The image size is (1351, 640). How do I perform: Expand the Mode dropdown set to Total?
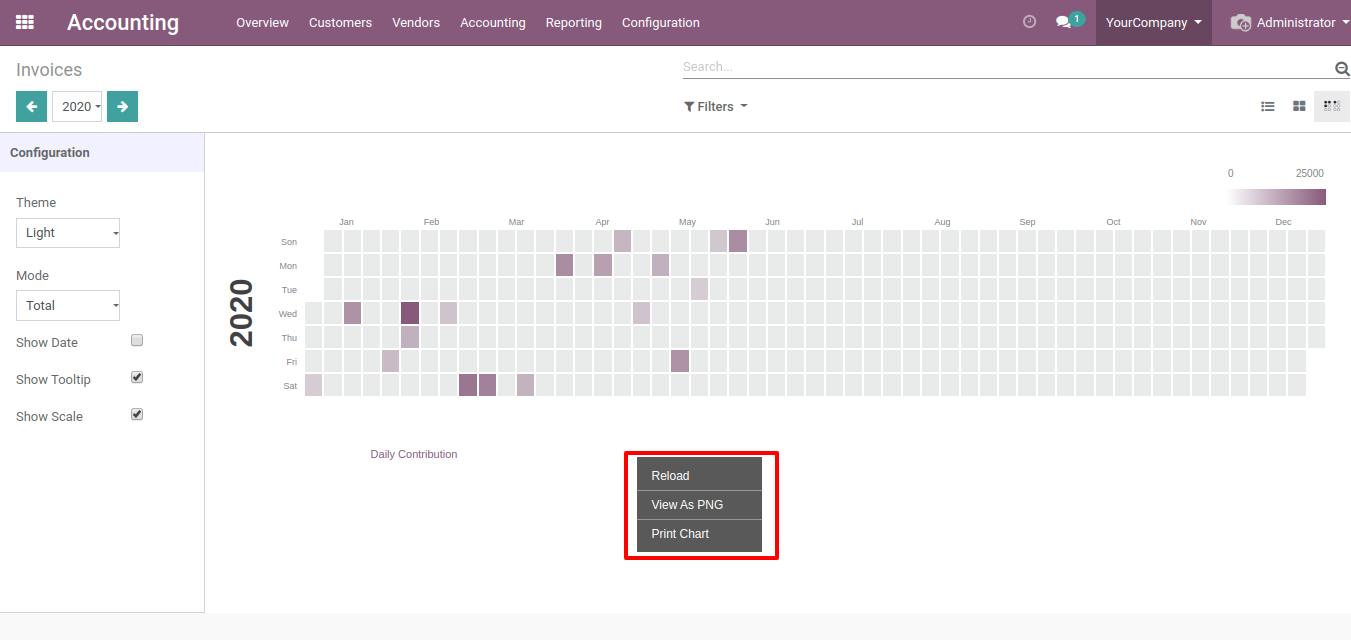(68, 306)
